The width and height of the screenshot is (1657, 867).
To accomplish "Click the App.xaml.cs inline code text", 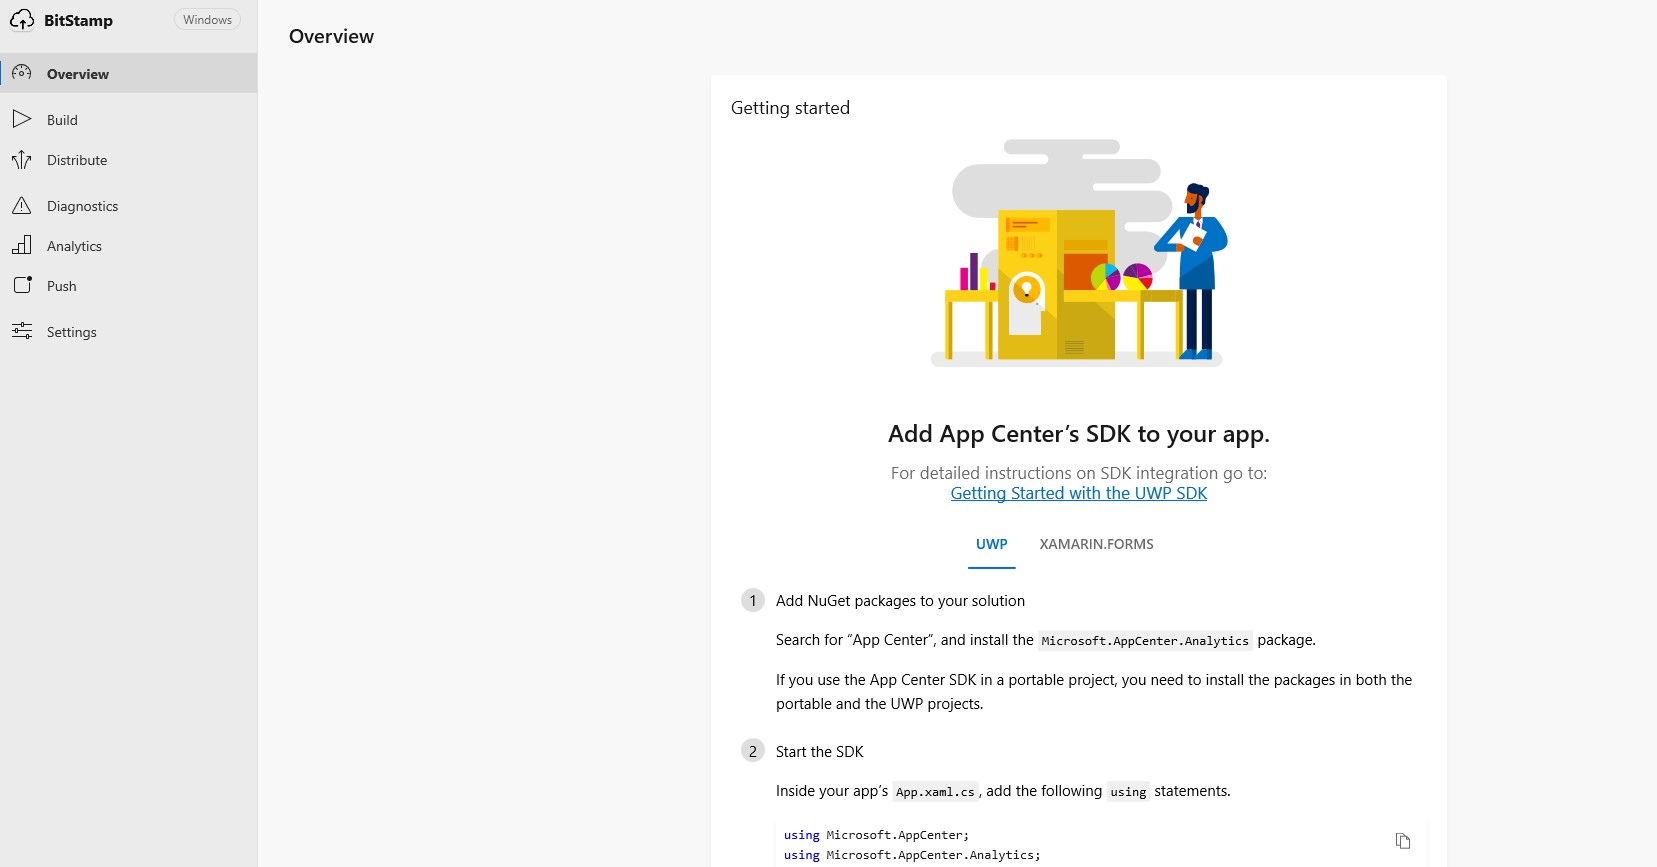I will (935, 792).
